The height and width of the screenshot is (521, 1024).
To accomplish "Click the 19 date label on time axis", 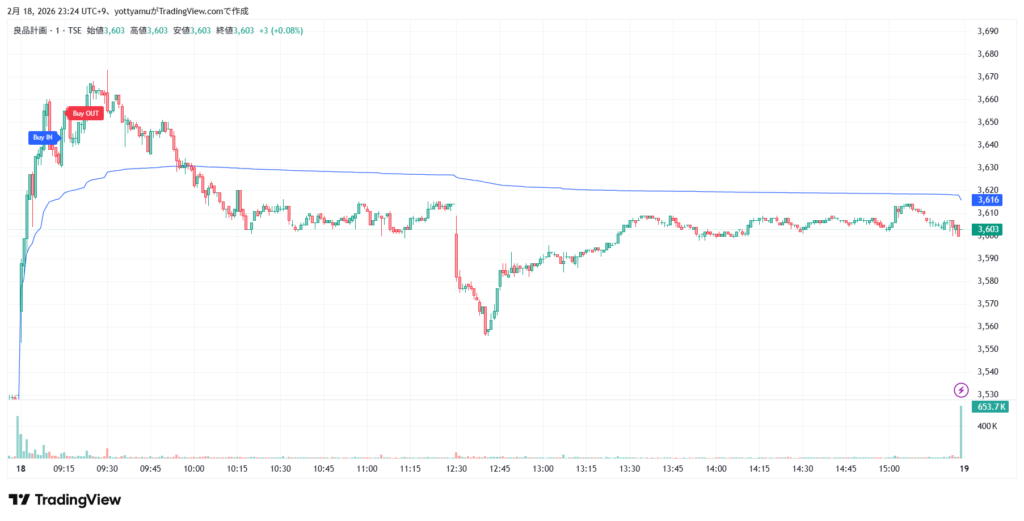I will tap(961, 468).
